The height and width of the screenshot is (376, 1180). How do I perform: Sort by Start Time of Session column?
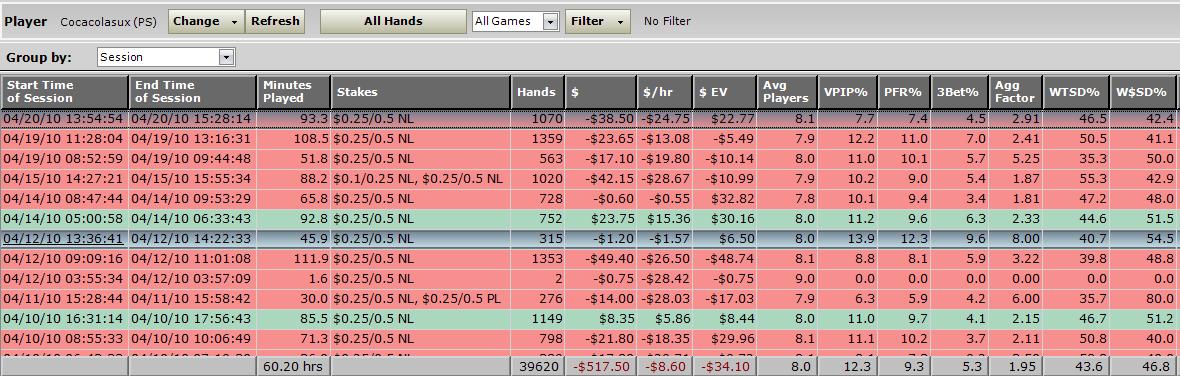[65, 92]
